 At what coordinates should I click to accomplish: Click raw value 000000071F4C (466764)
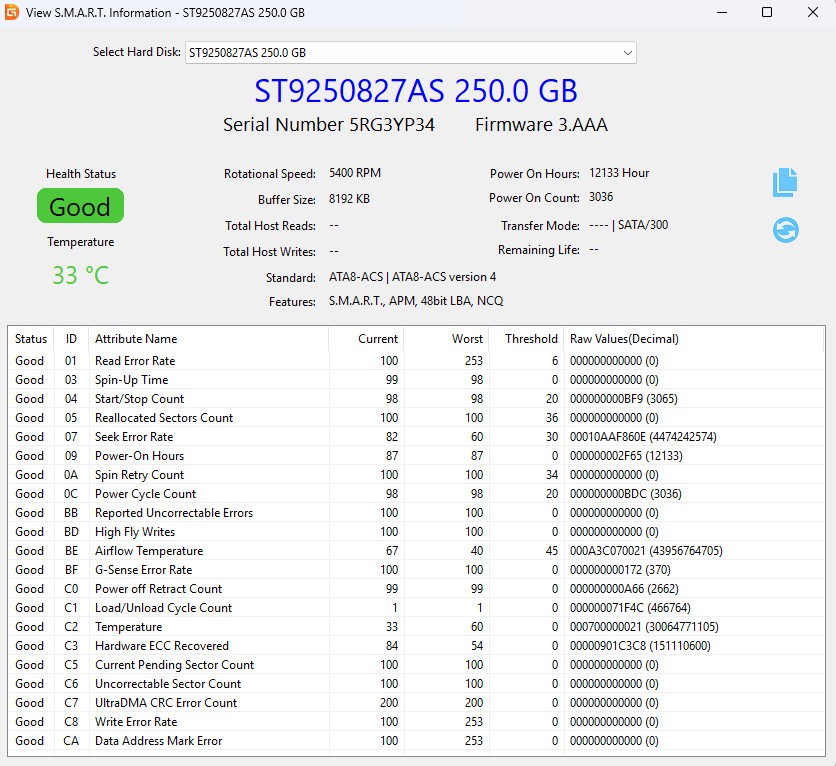[x=630, y=608]
